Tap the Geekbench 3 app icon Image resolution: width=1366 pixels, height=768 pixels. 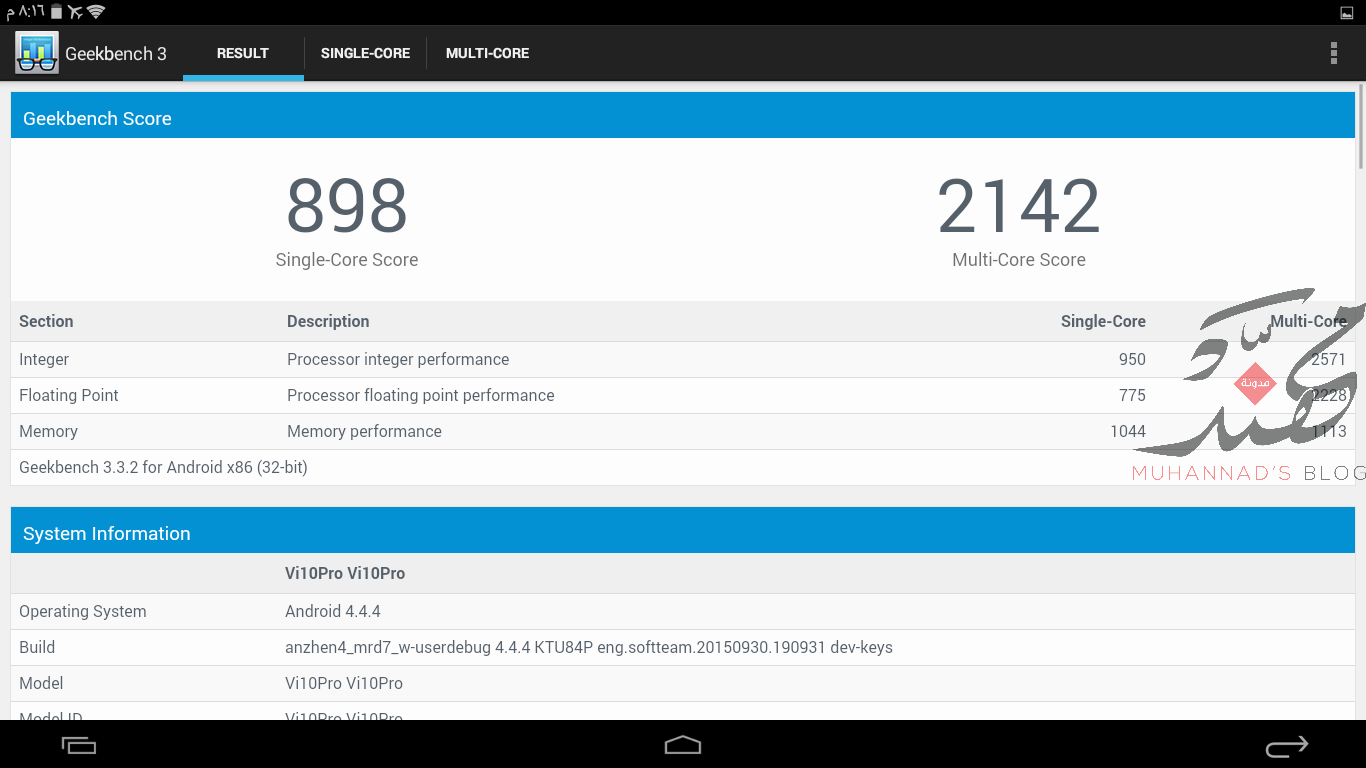37,53
